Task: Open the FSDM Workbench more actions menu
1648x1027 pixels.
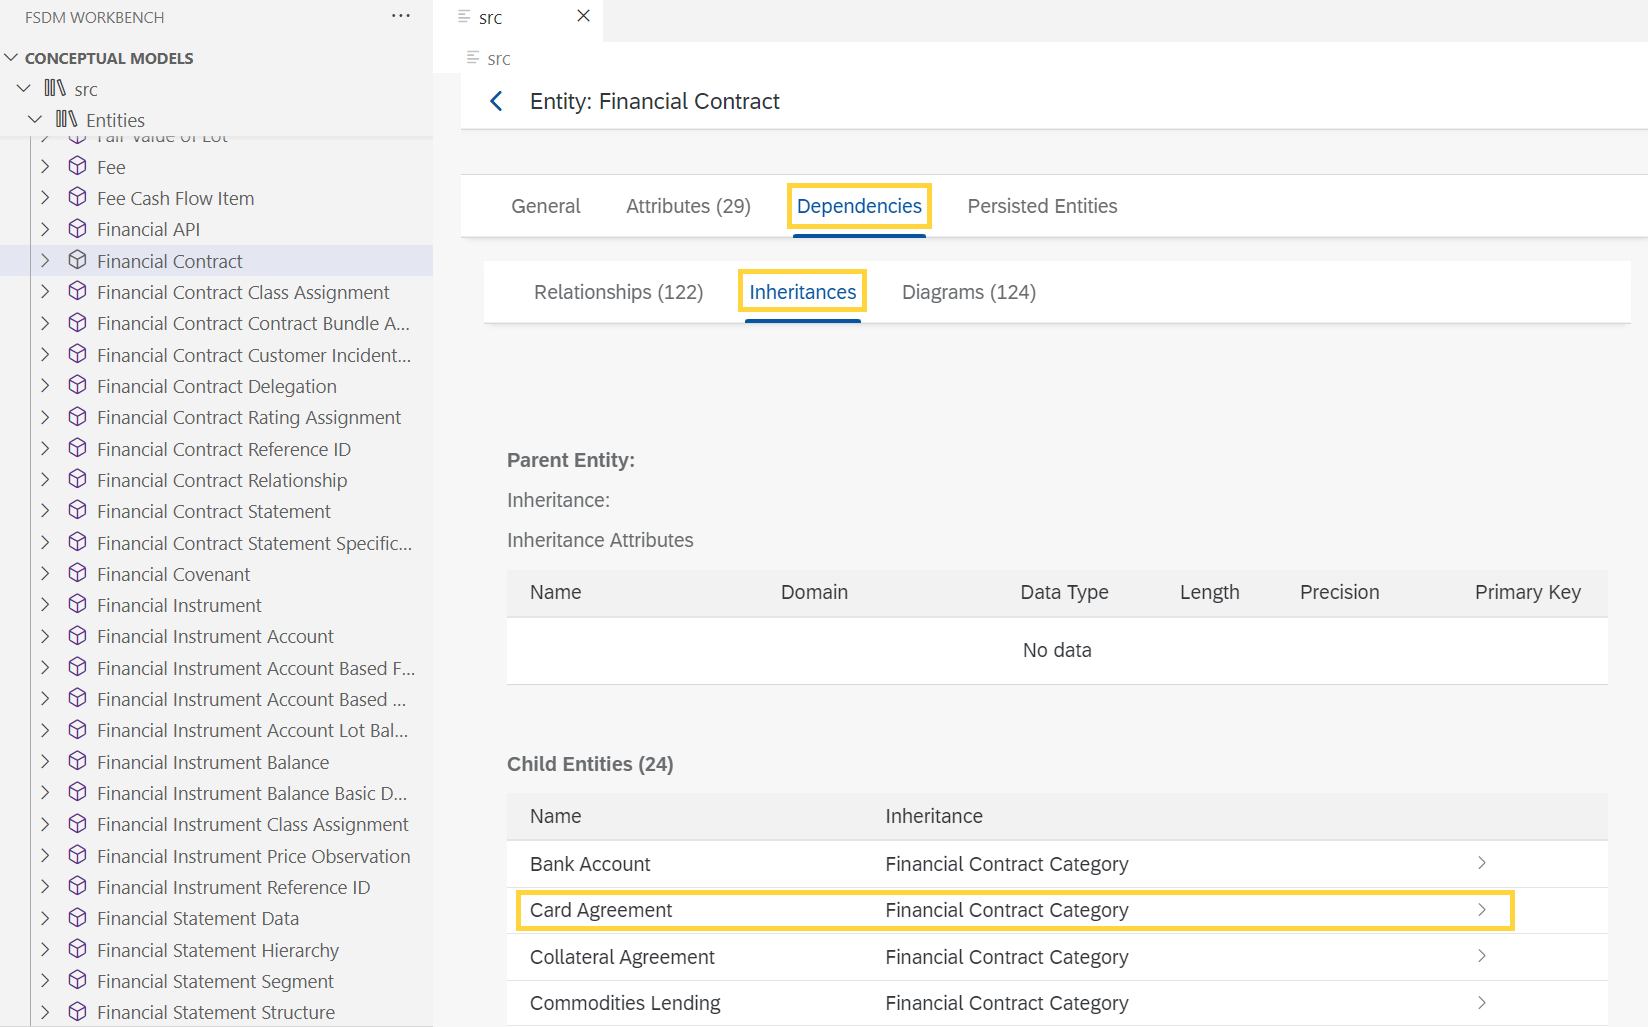Action: click(x=401, y=16)
